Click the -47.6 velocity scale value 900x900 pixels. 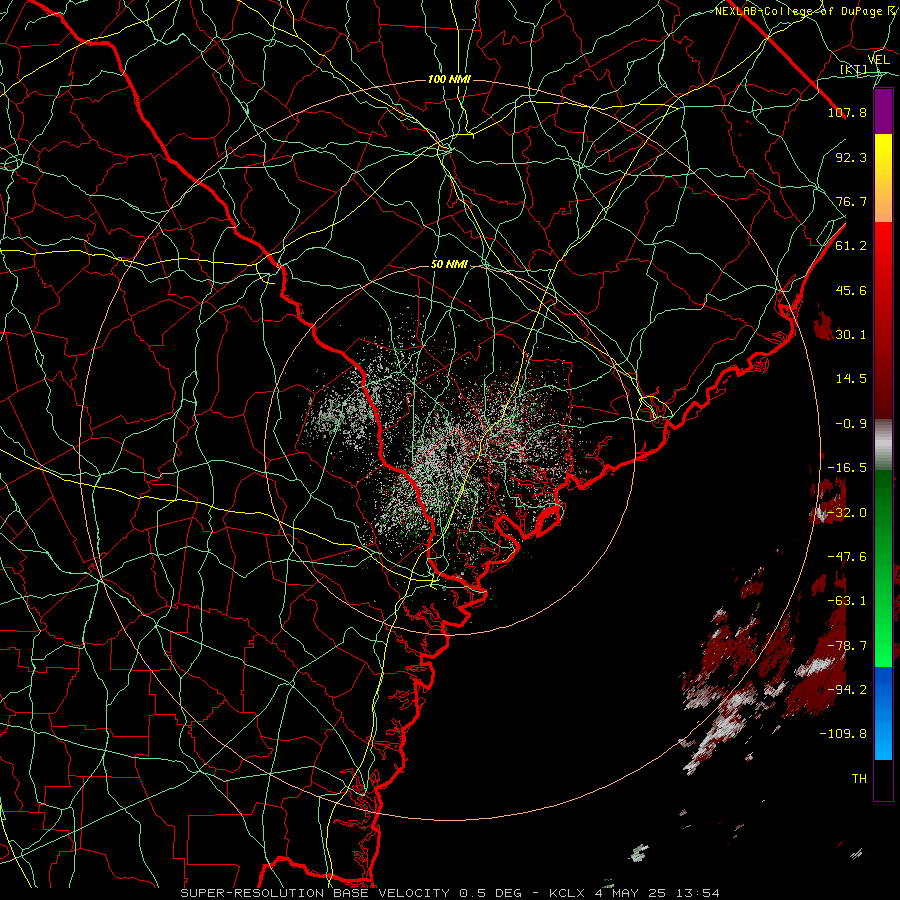[847, 557]
